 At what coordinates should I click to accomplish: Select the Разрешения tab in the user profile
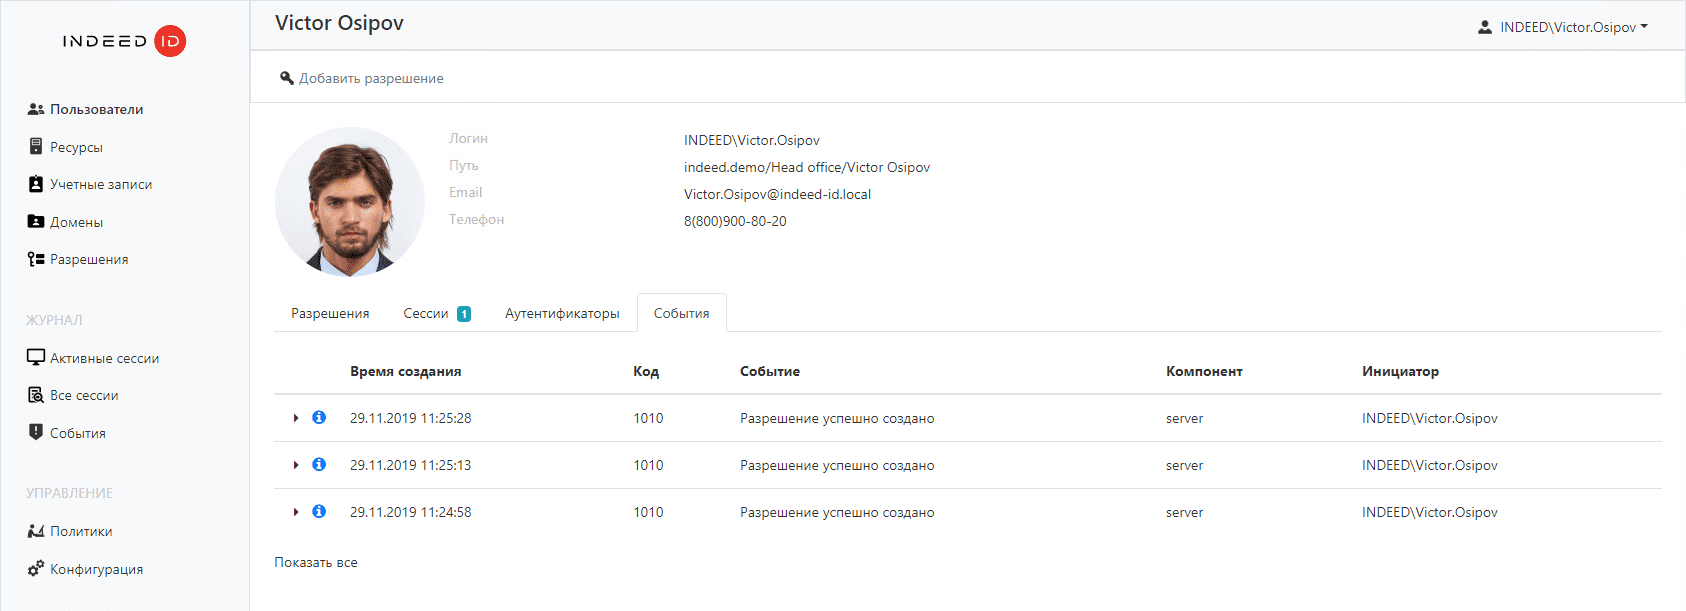[330, 313]
